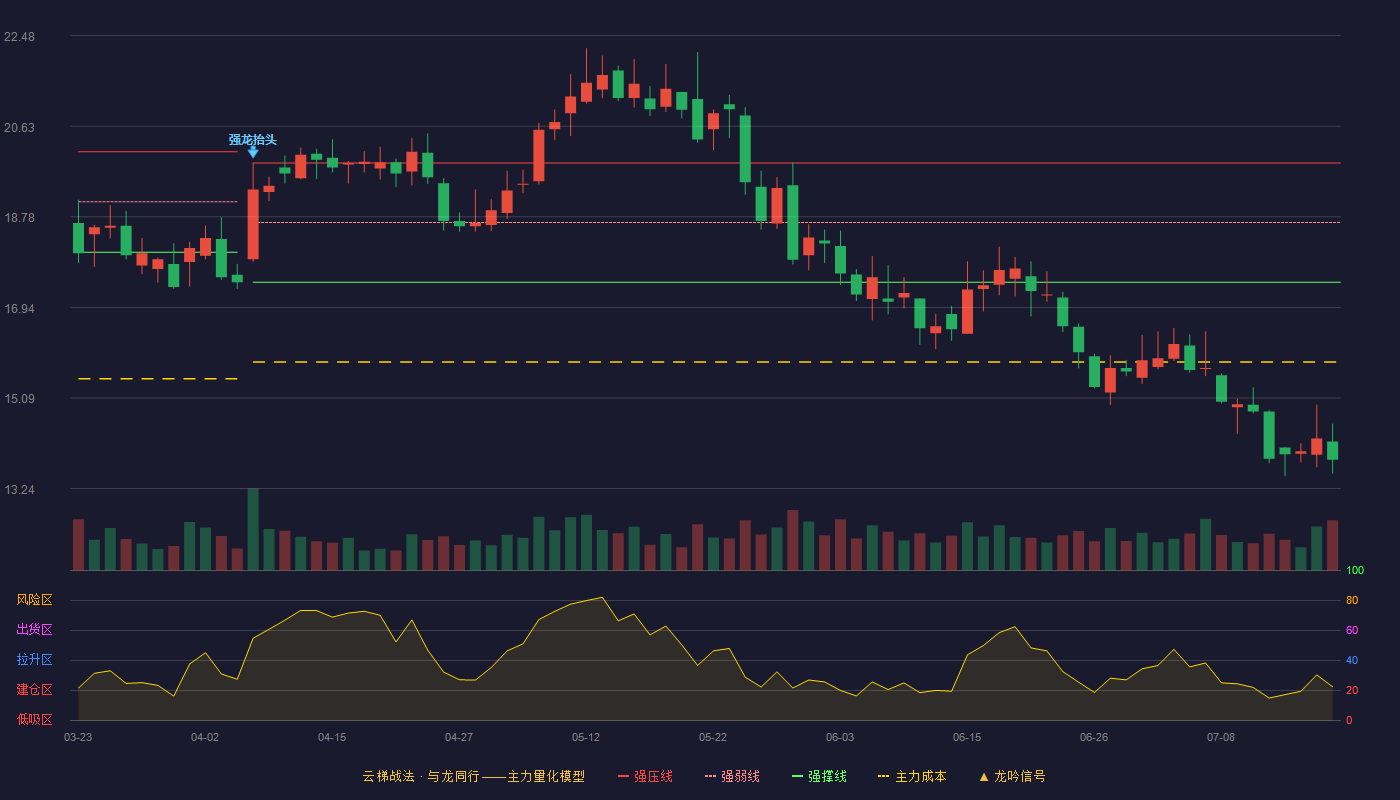Click the 13.24 price axis label

point(19,490)
